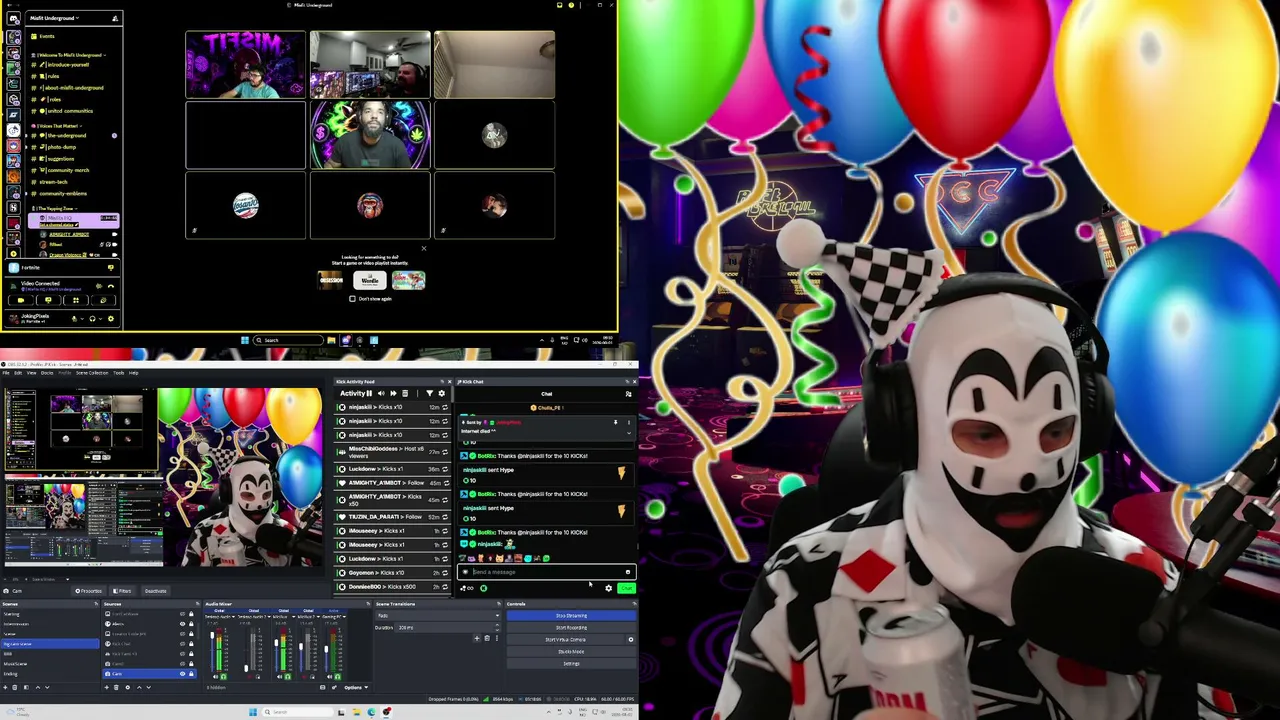Open Discord headphone output options arrow
The image size is (1280, 720).
[99, 319]
